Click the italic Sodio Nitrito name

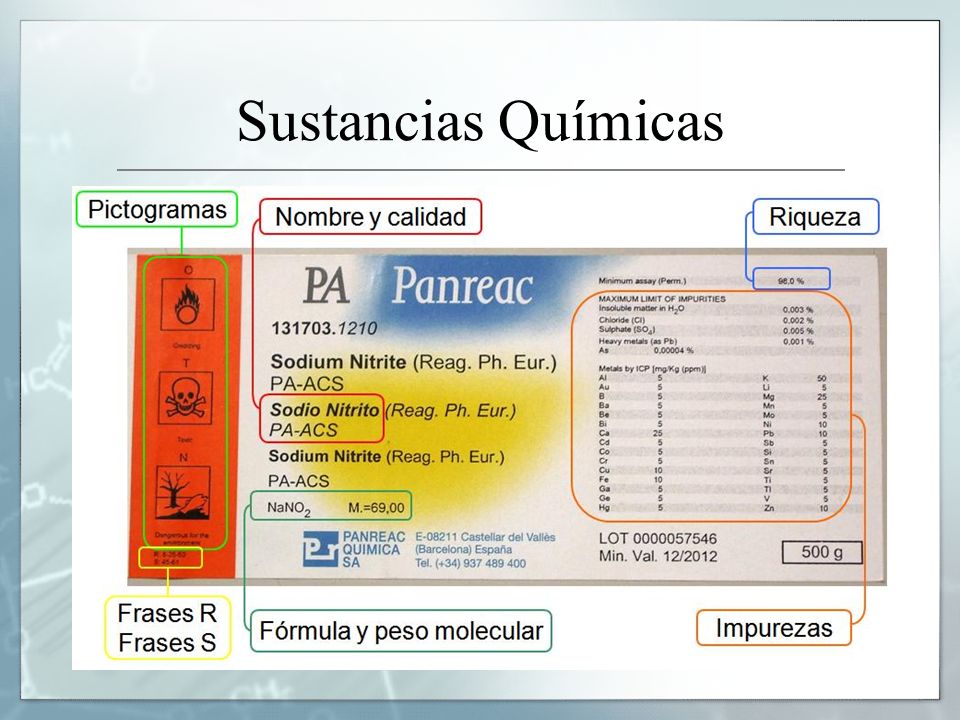coord(324,410)
